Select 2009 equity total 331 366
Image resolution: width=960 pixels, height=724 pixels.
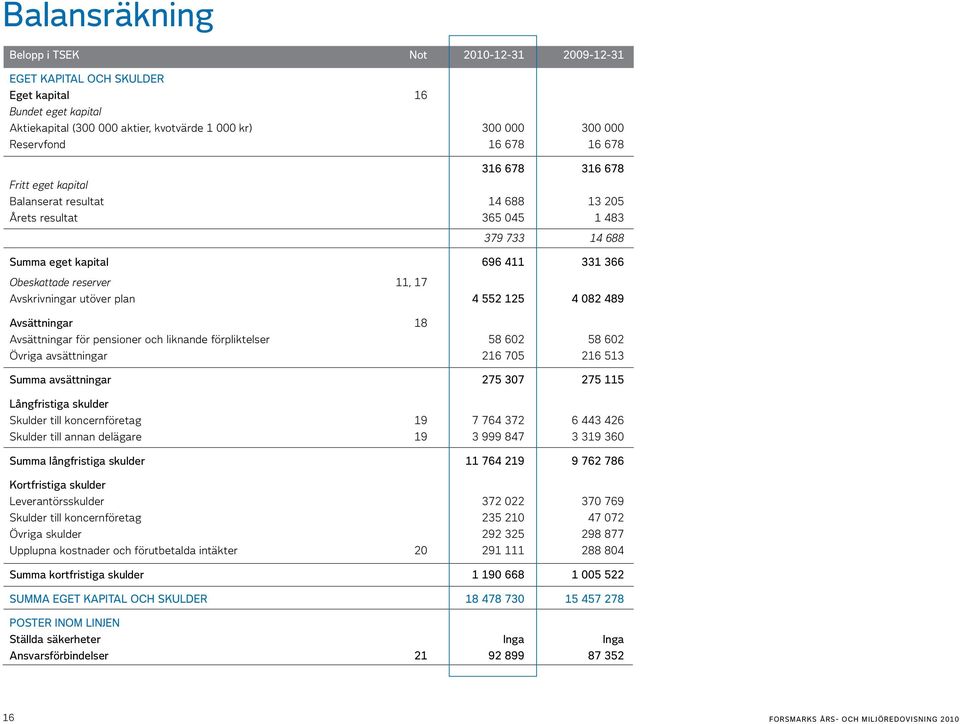point(602,262)
